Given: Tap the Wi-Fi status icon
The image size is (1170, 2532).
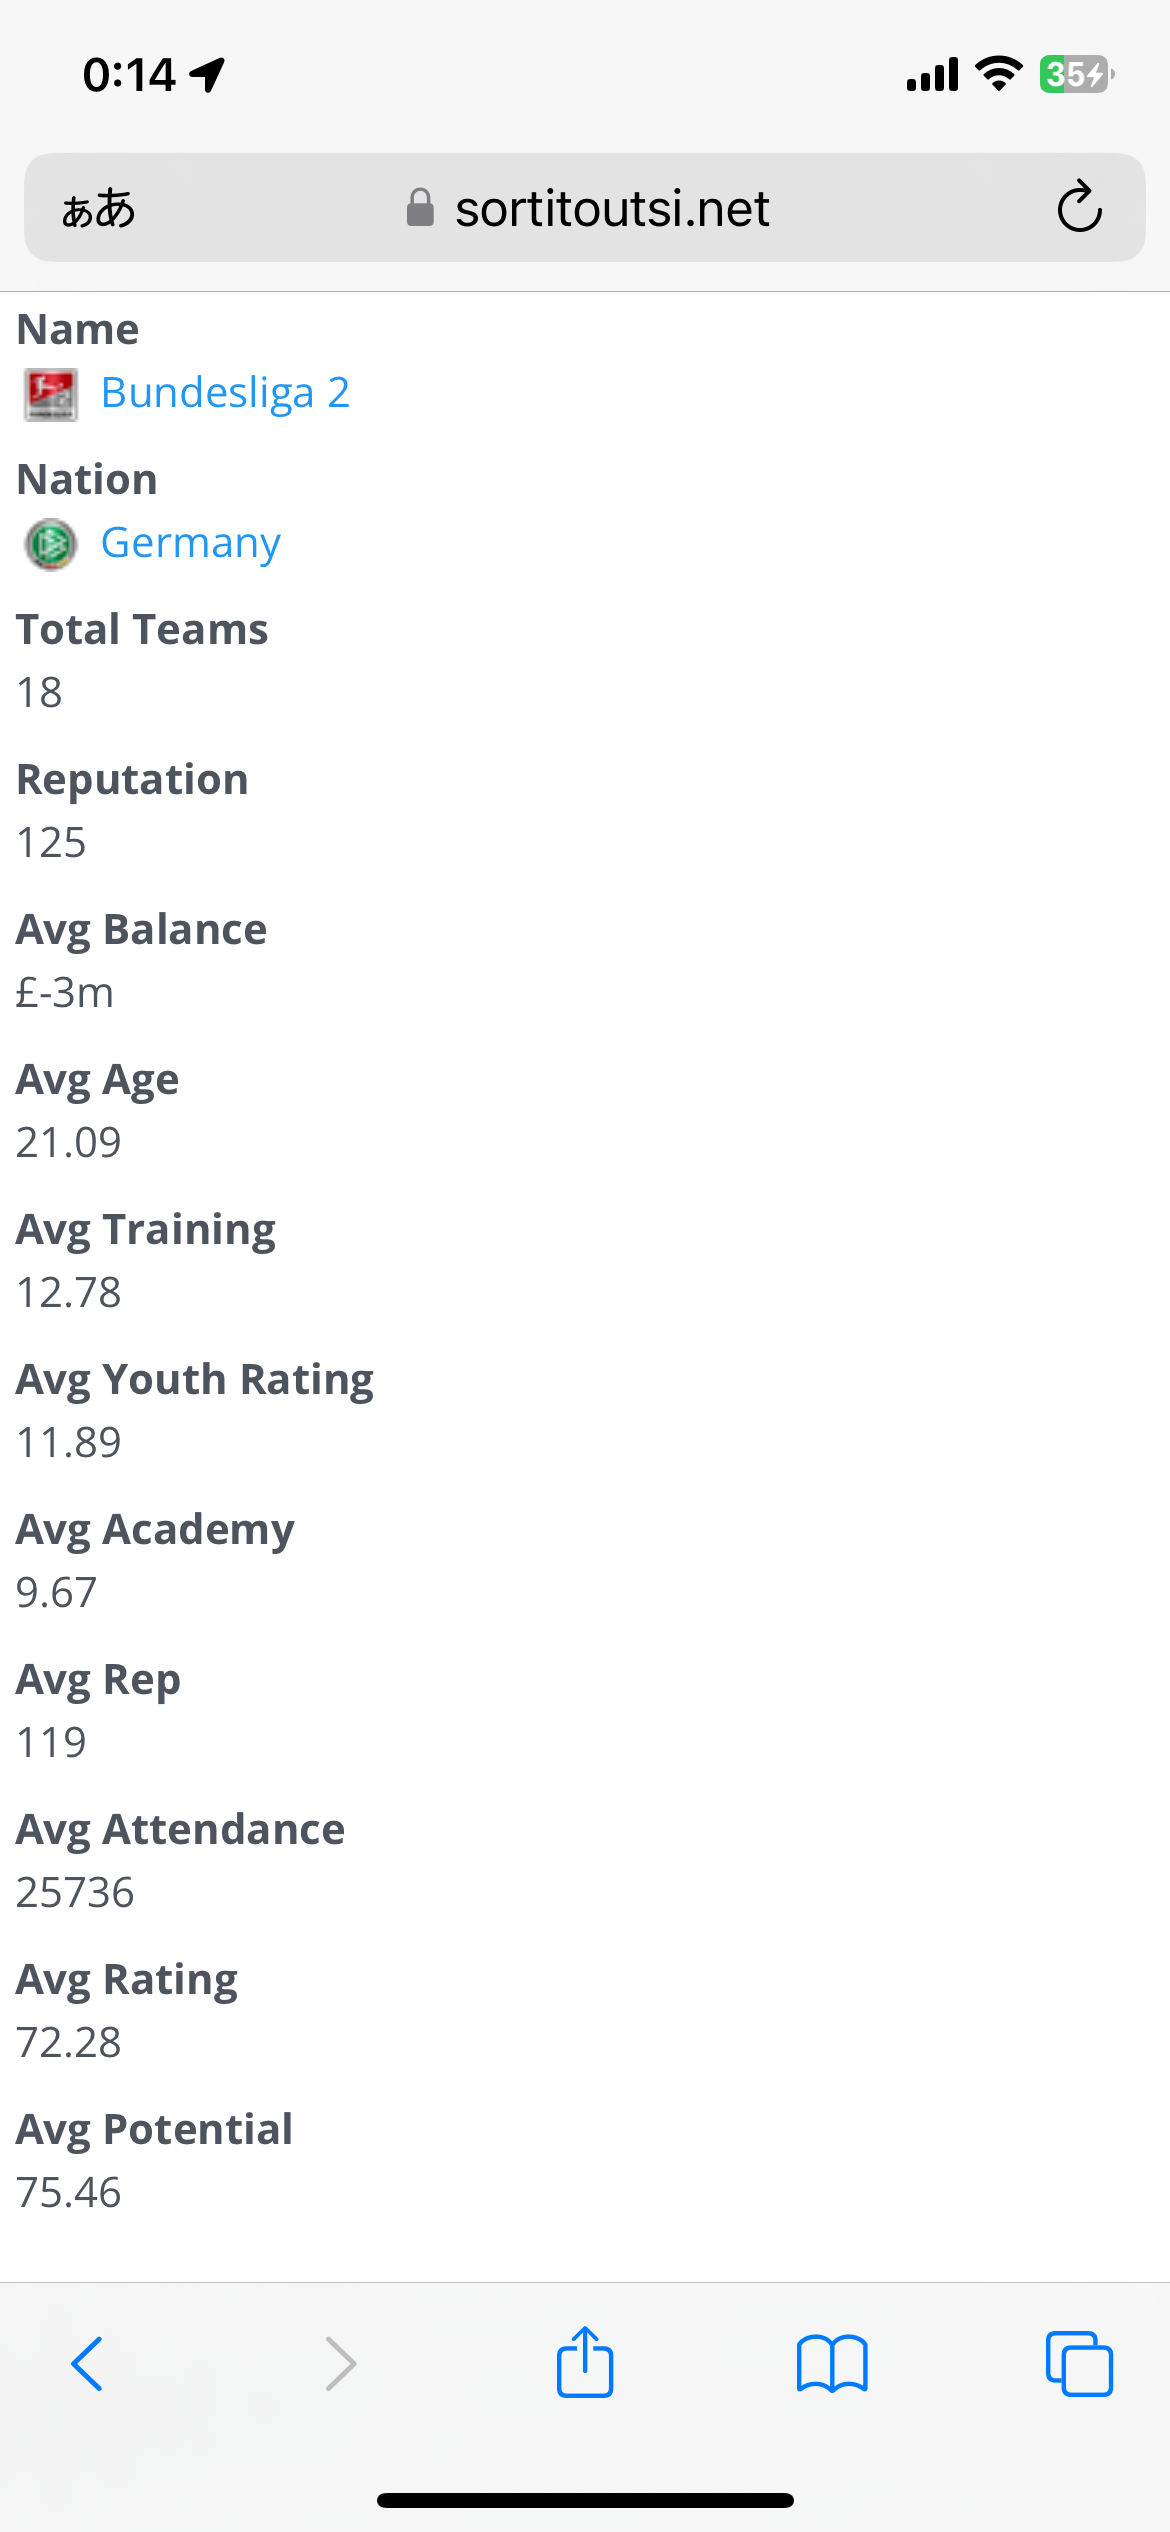Looking at the screenshot, I should [998, 74].
